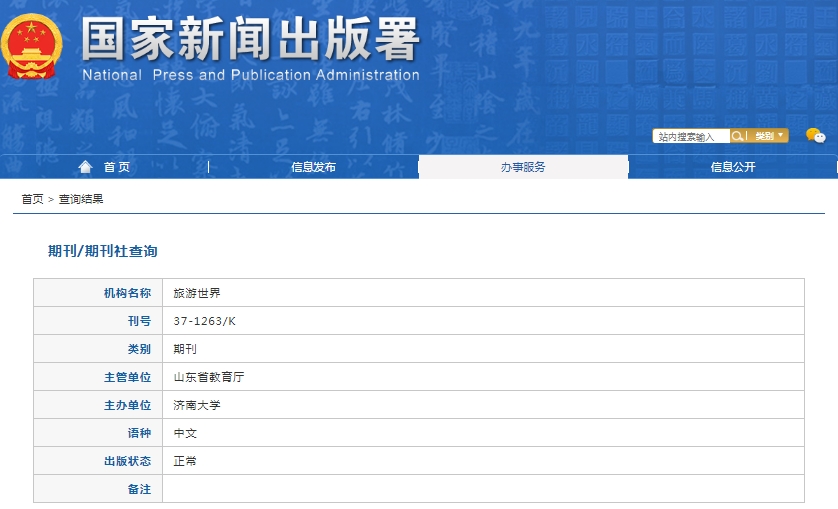Image resolution: width=838 pixels, height=509 pixels.
Task: Click the 国家新闻出版署 site title
Action: click(250, 40)
